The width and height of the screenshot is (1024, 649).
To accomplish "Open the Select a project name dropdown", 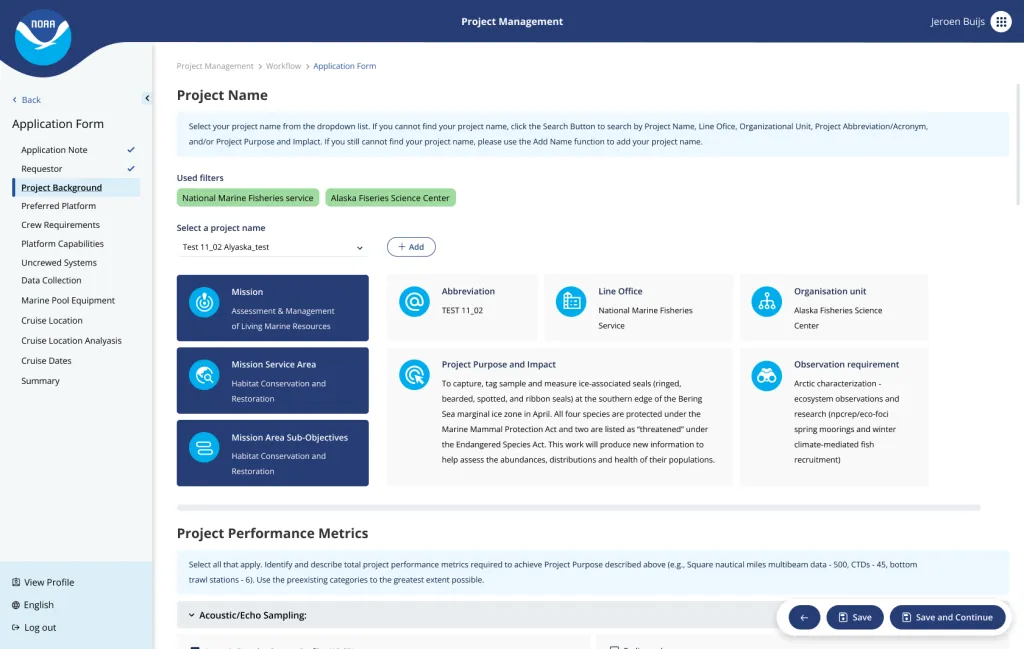I will (x=270, y=246).
